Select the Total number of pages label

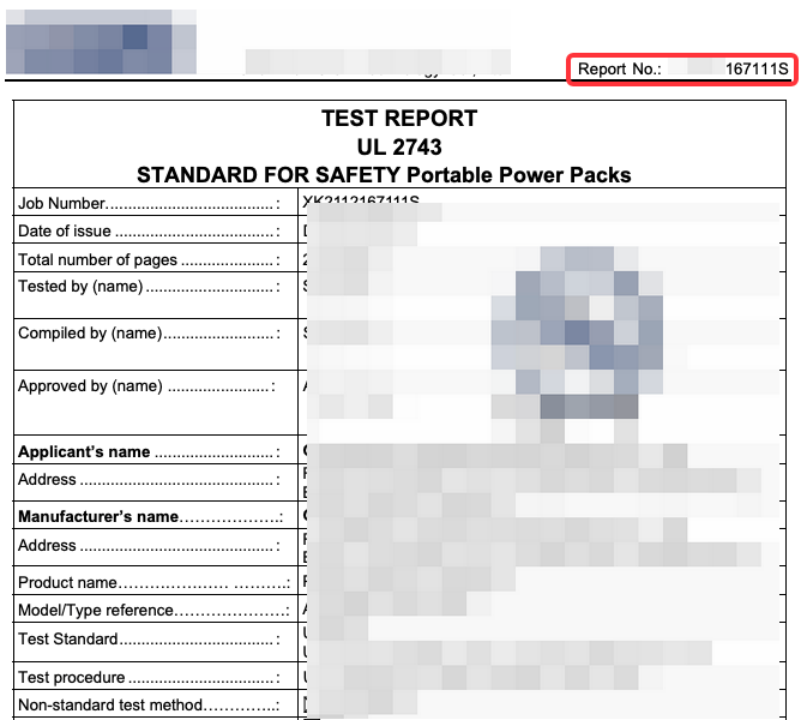coord(97,260)
